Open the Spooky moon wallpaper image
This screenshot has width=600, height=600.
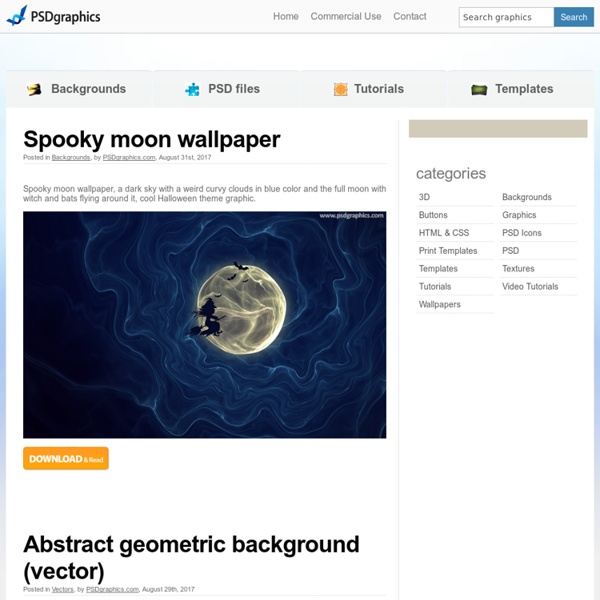click(205, 325)
